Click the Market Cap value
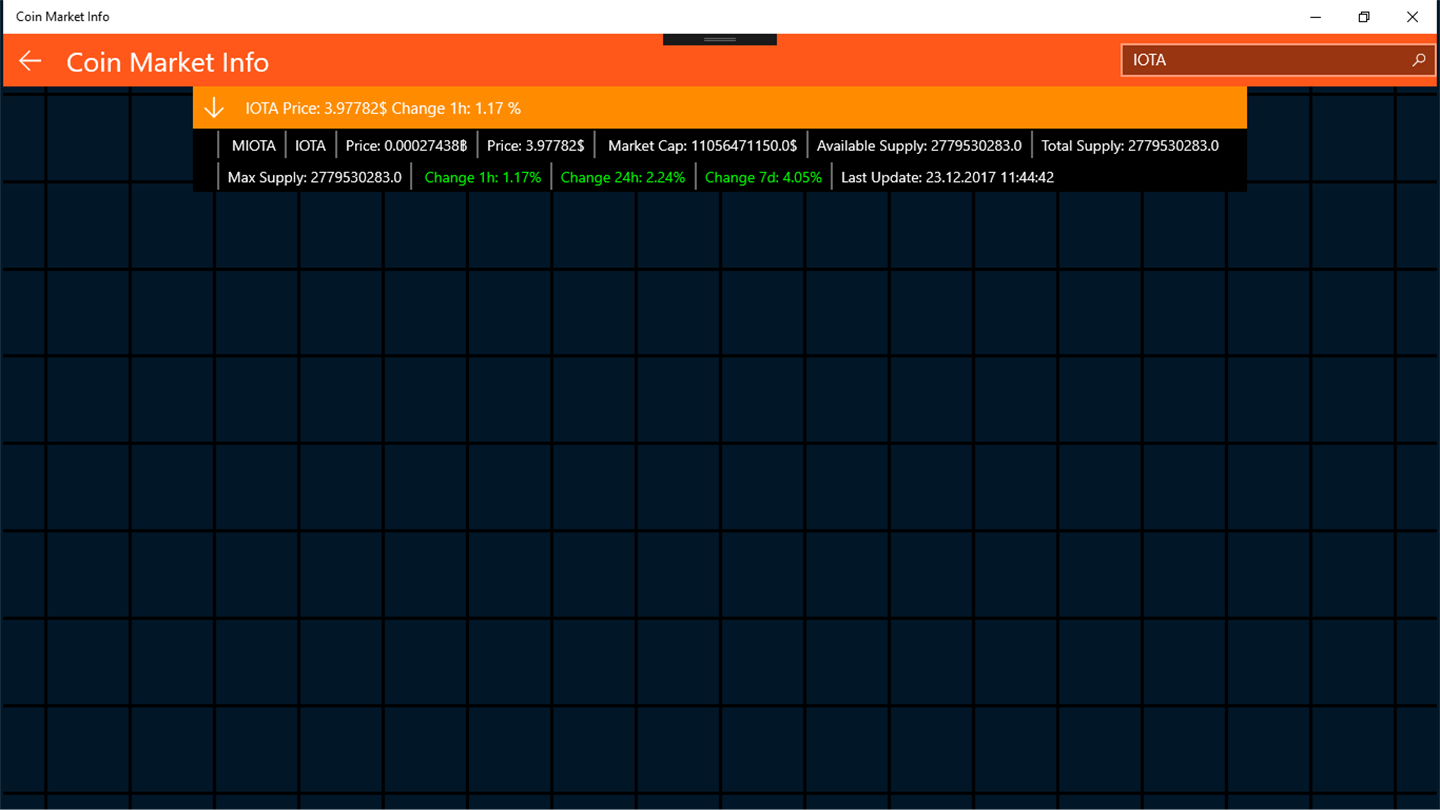The height and width of the screenshot is (810, 1440). coord(703,146)
